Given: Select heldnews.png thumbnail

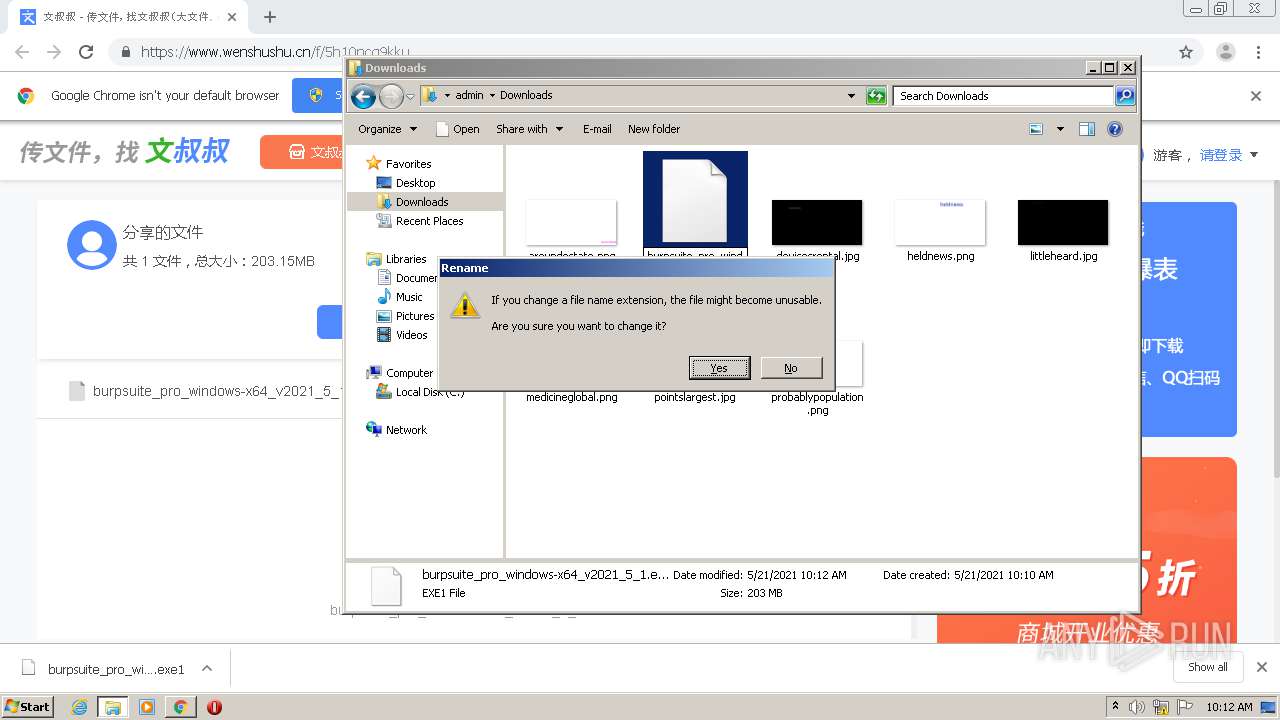Looking at the screenshot, I should 940,222.
